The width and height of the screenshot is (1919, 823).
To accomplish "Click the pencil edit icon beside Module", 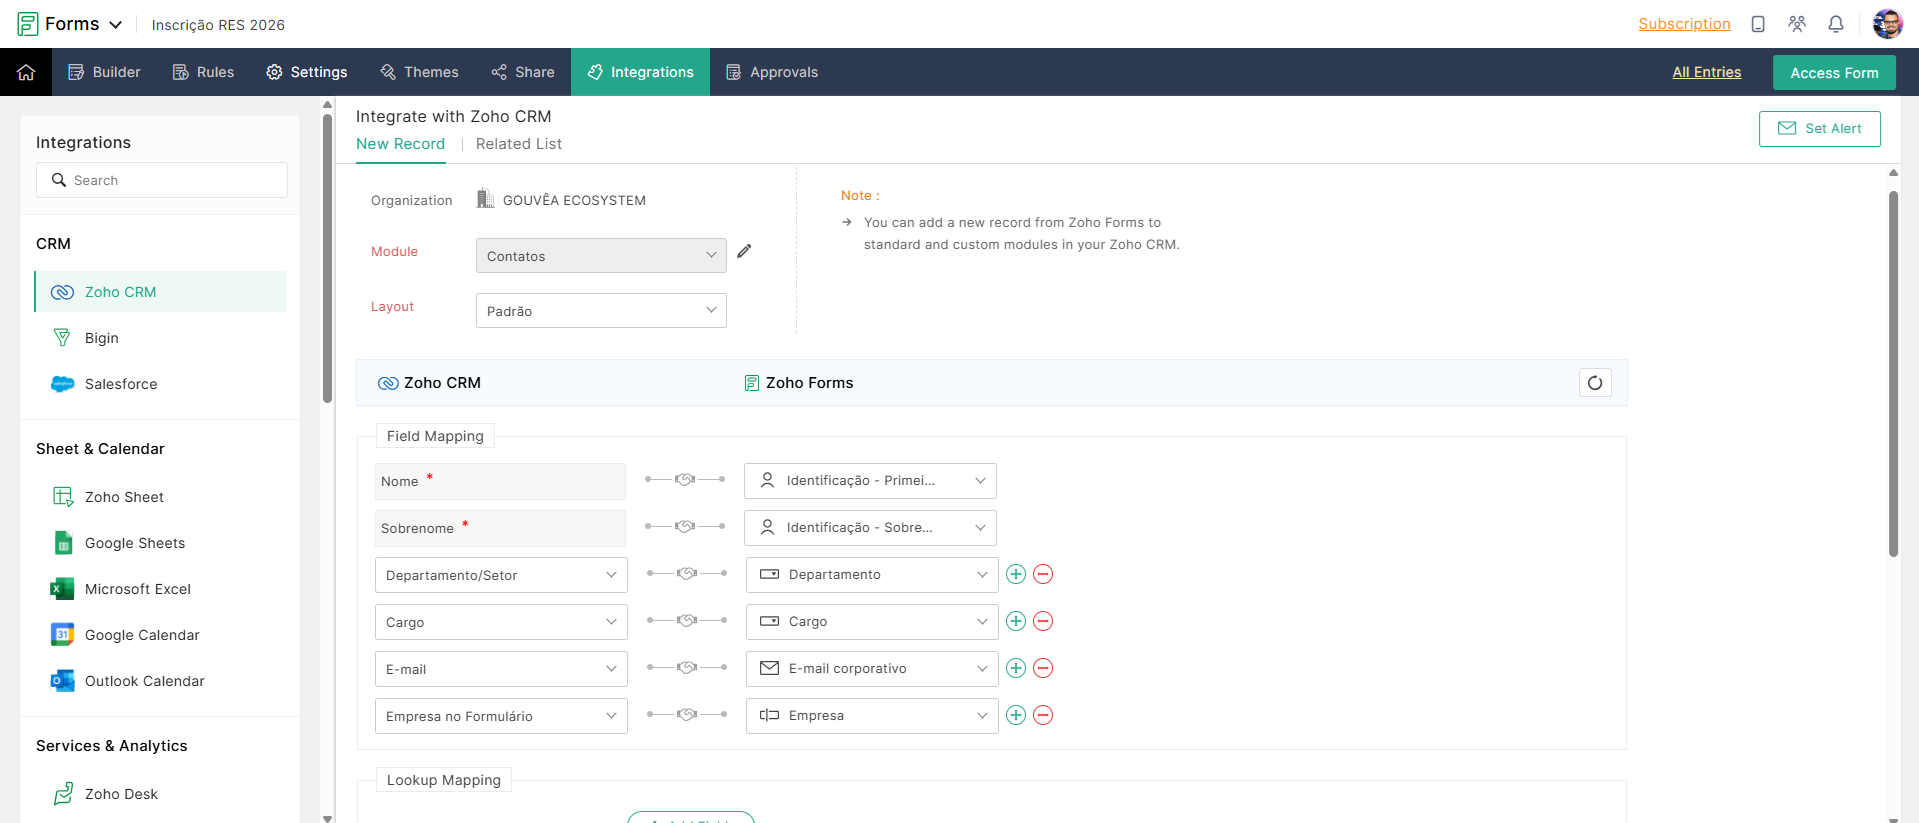I will click(744, 251).
